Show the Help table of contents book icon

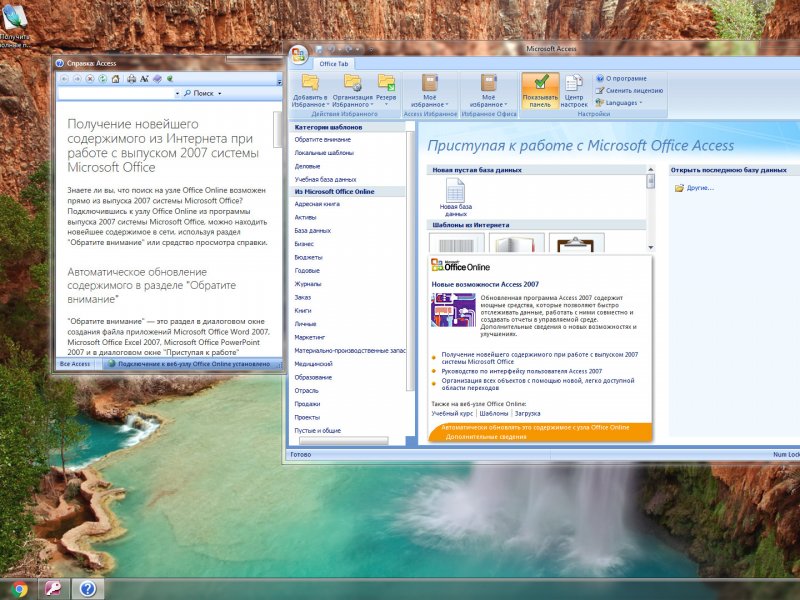157,79
